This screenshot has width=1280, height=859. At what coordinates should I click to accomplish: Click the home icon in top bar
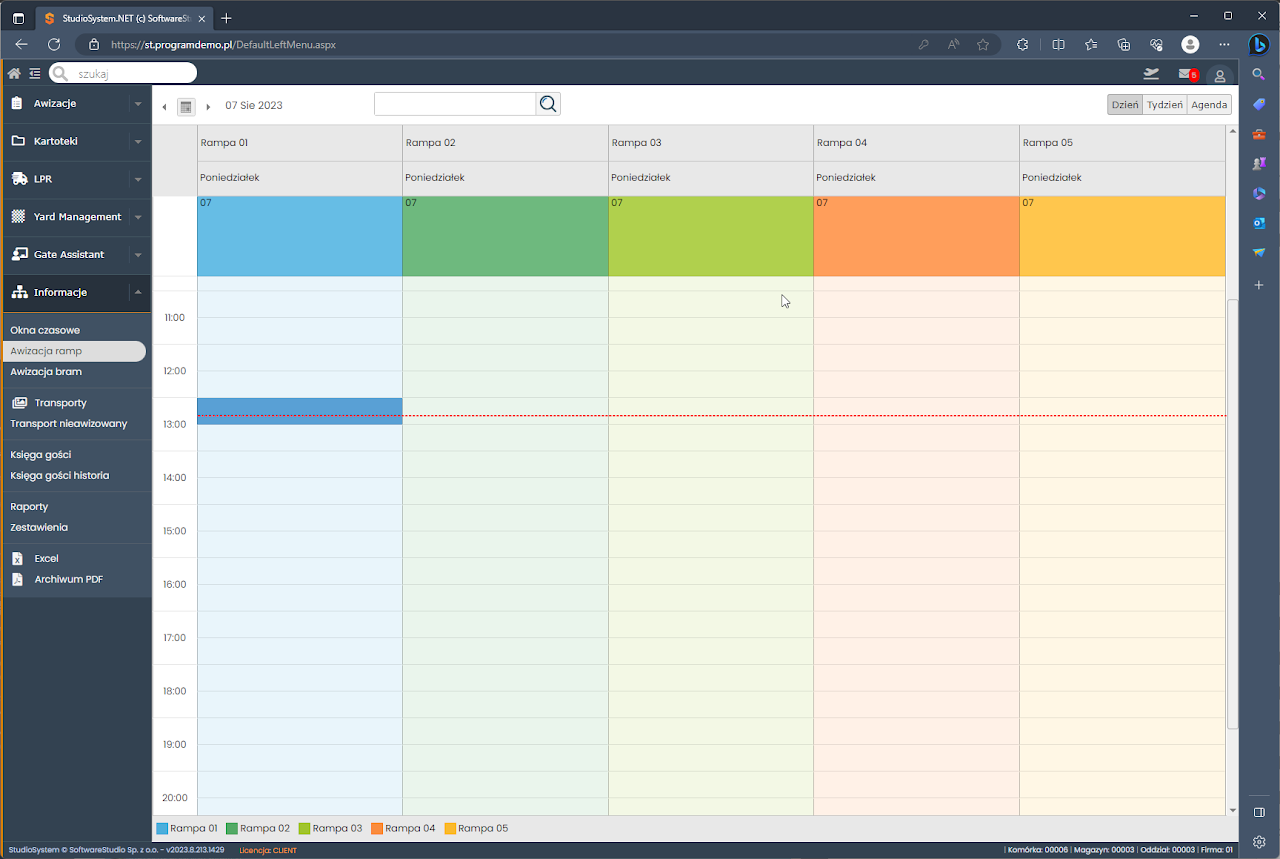[x=14, y=73]
